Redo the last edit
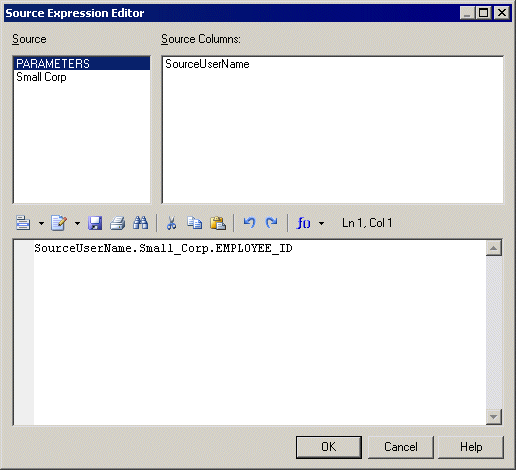The height and width of the screenshot is (470, 516). point(272,223)
